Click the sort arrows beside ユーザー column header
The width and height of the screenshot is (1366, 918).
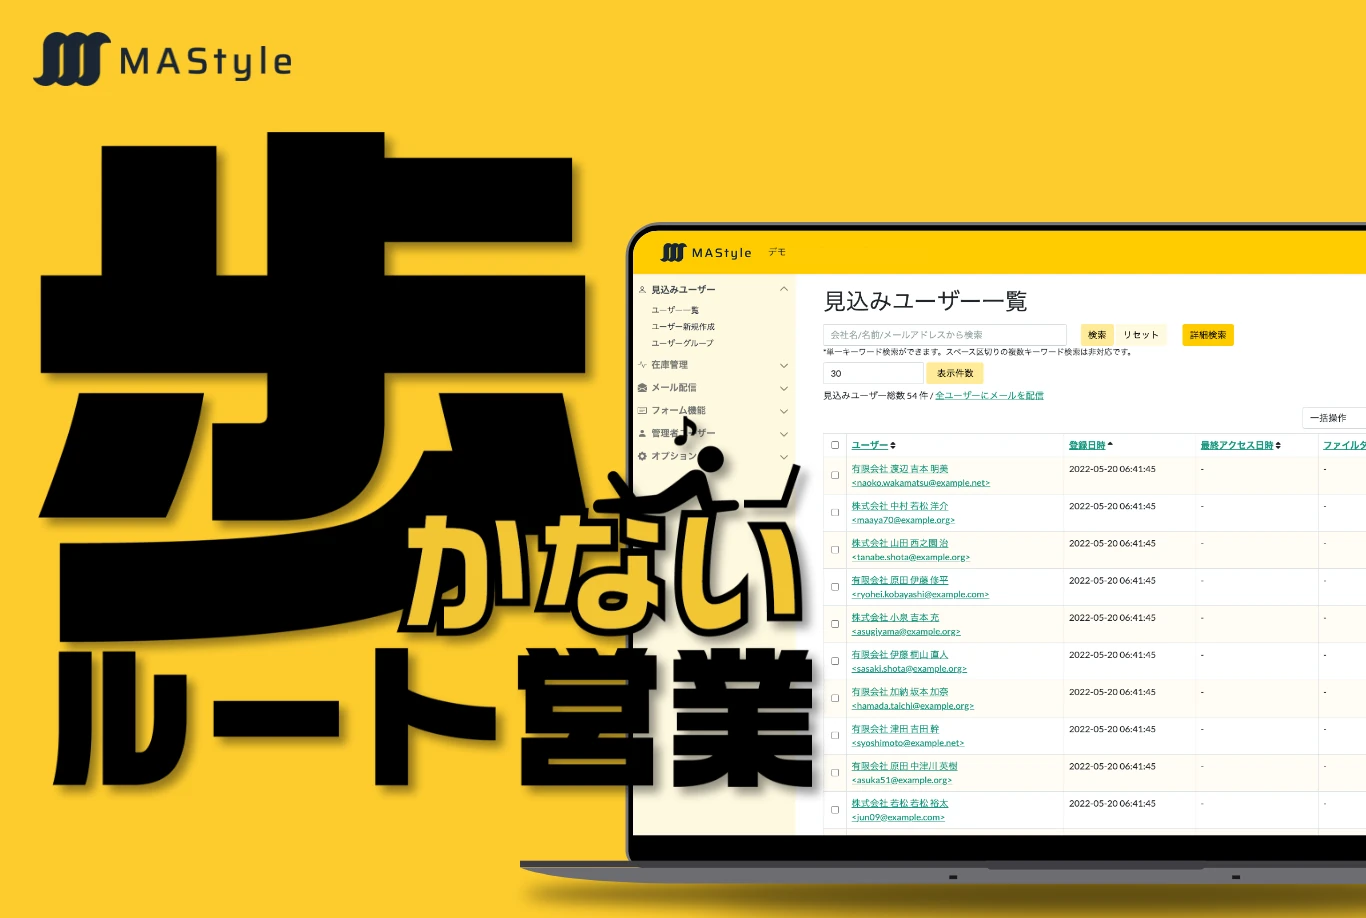coord(891,445)
